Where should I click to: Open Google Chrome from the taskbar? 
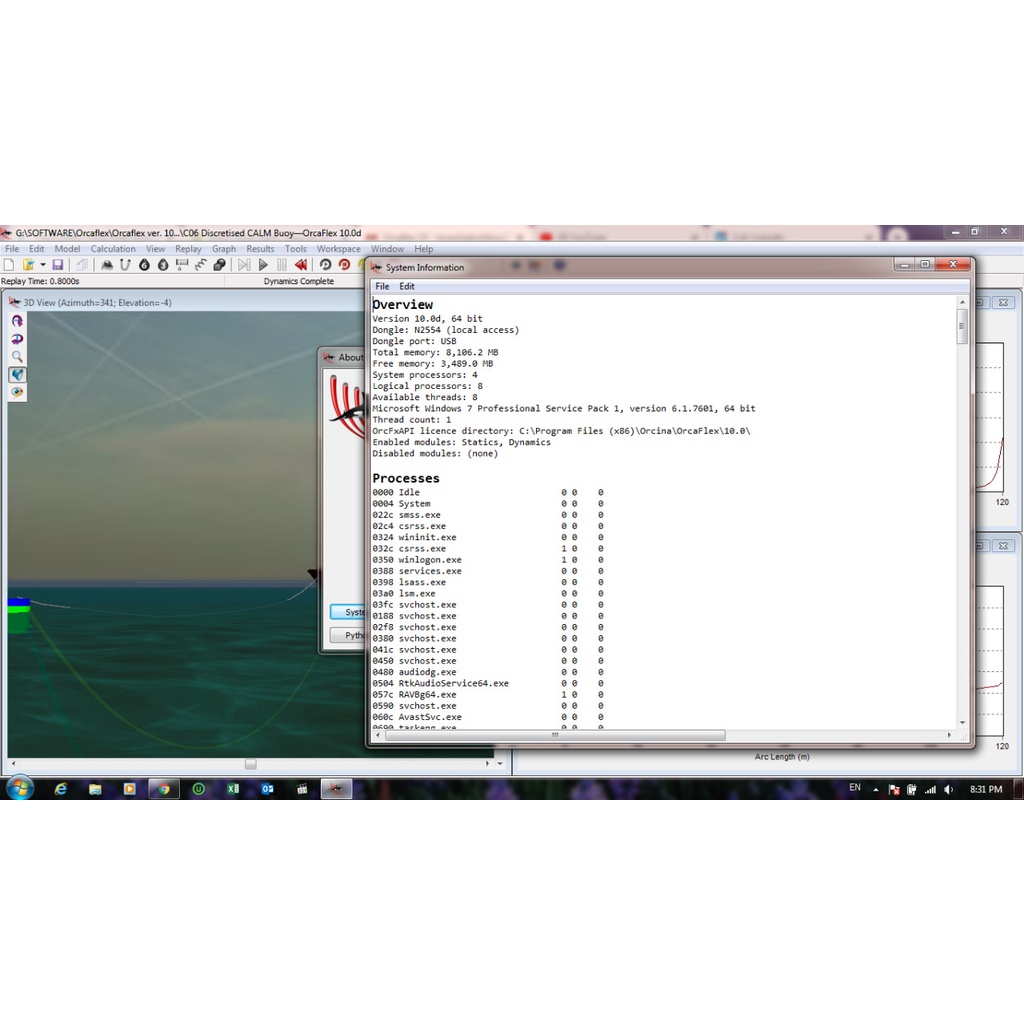(x=163, y=789)
